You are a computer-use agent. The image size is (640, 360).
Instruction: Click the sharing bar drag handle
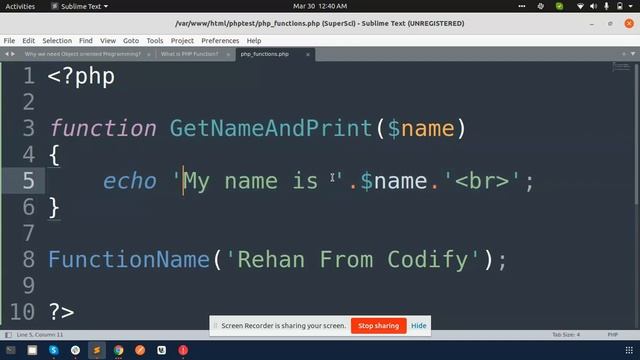pos(215,326)
